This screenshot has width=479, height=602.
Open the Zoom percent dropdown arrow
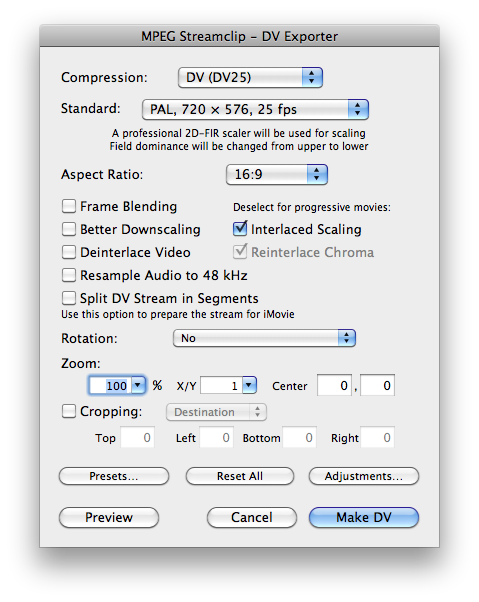pyautogui.click(x=138, y=385)
